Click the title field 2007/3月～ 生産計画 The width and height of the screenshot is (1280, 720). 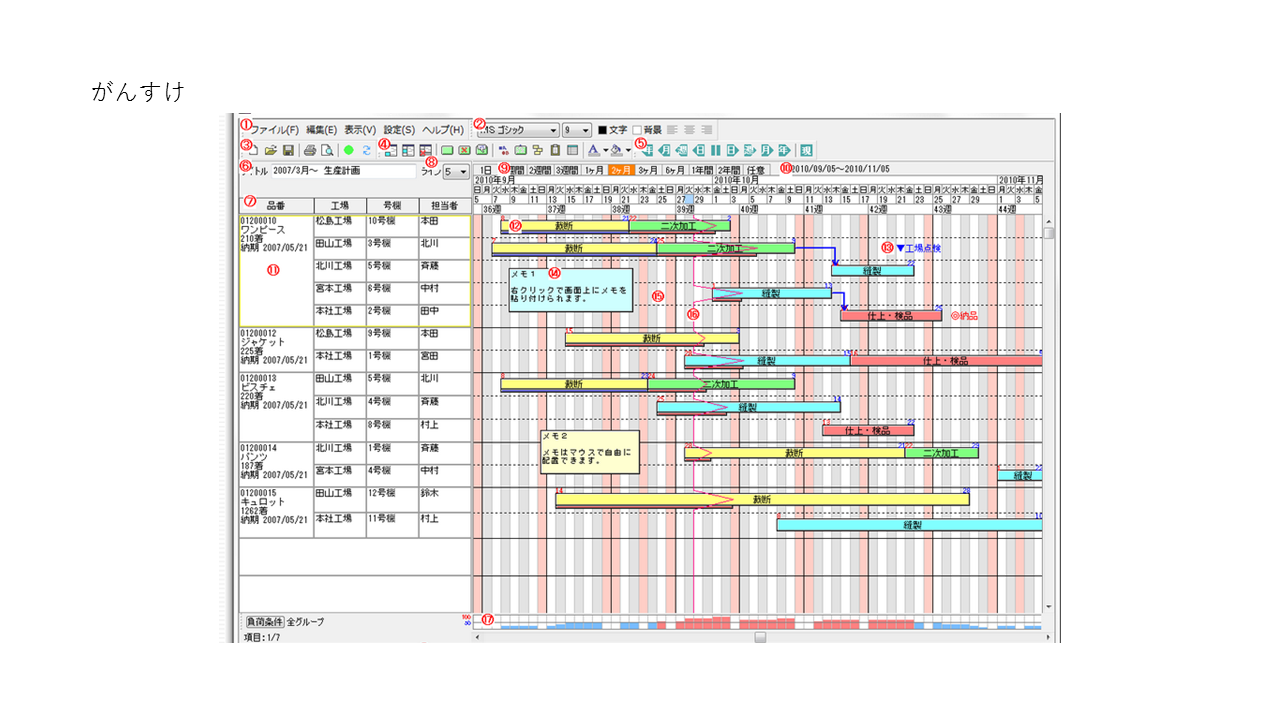(344, 171)
